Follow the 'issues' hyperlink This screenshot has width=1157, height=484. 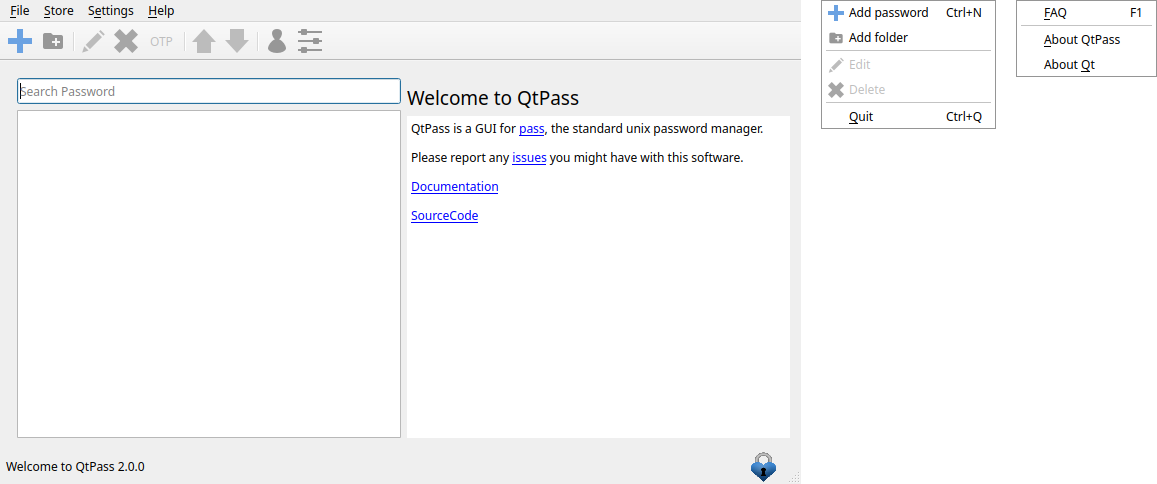pos(529,158)
